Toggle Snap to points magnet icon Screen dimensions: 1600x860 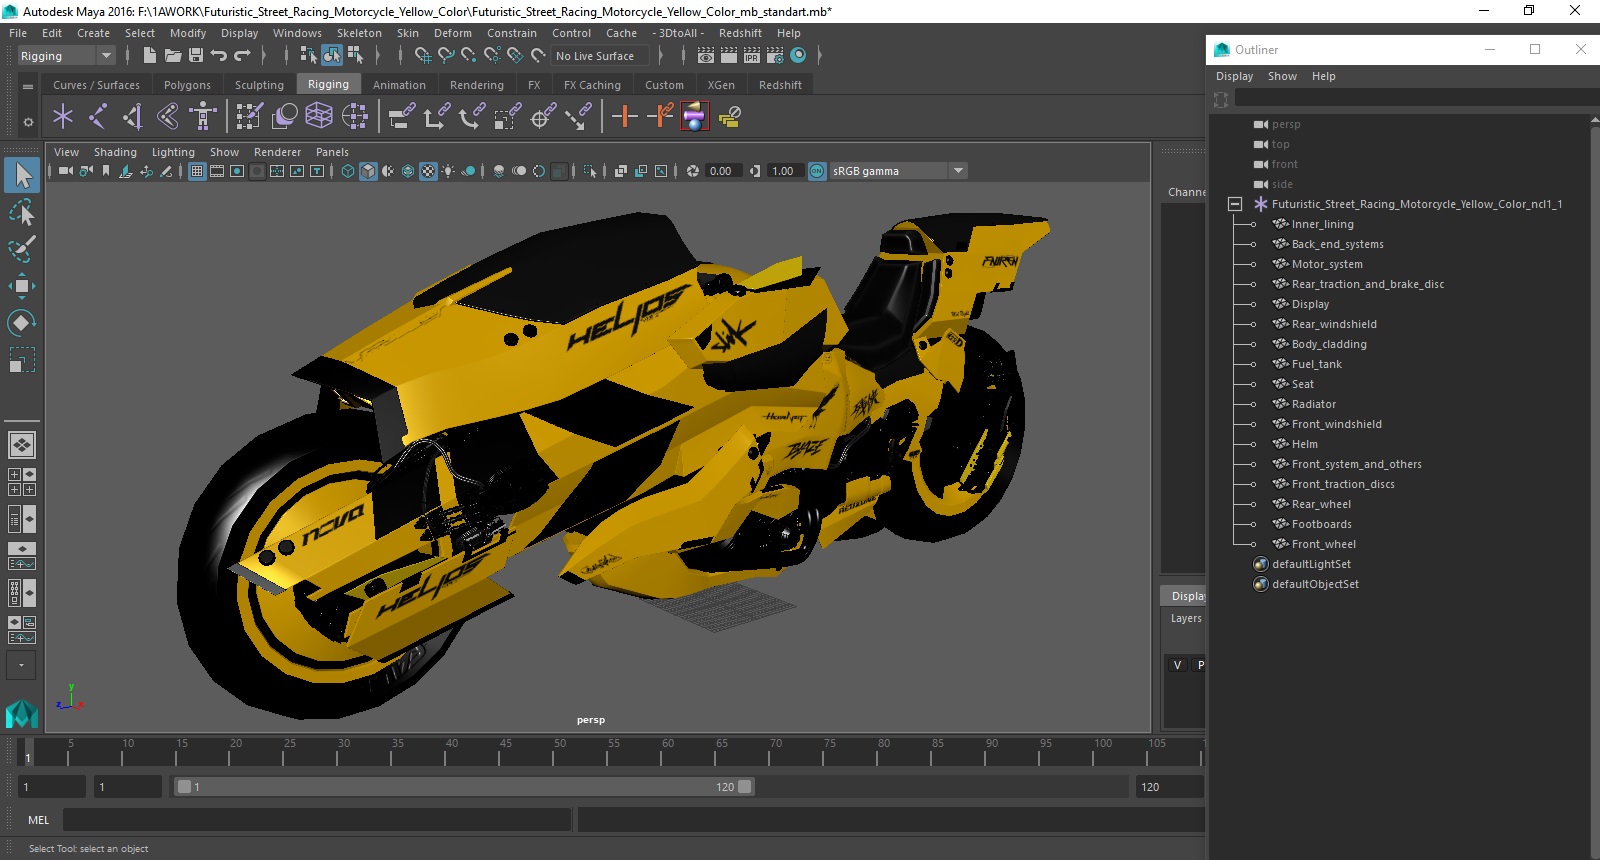(x=469, y=56)
